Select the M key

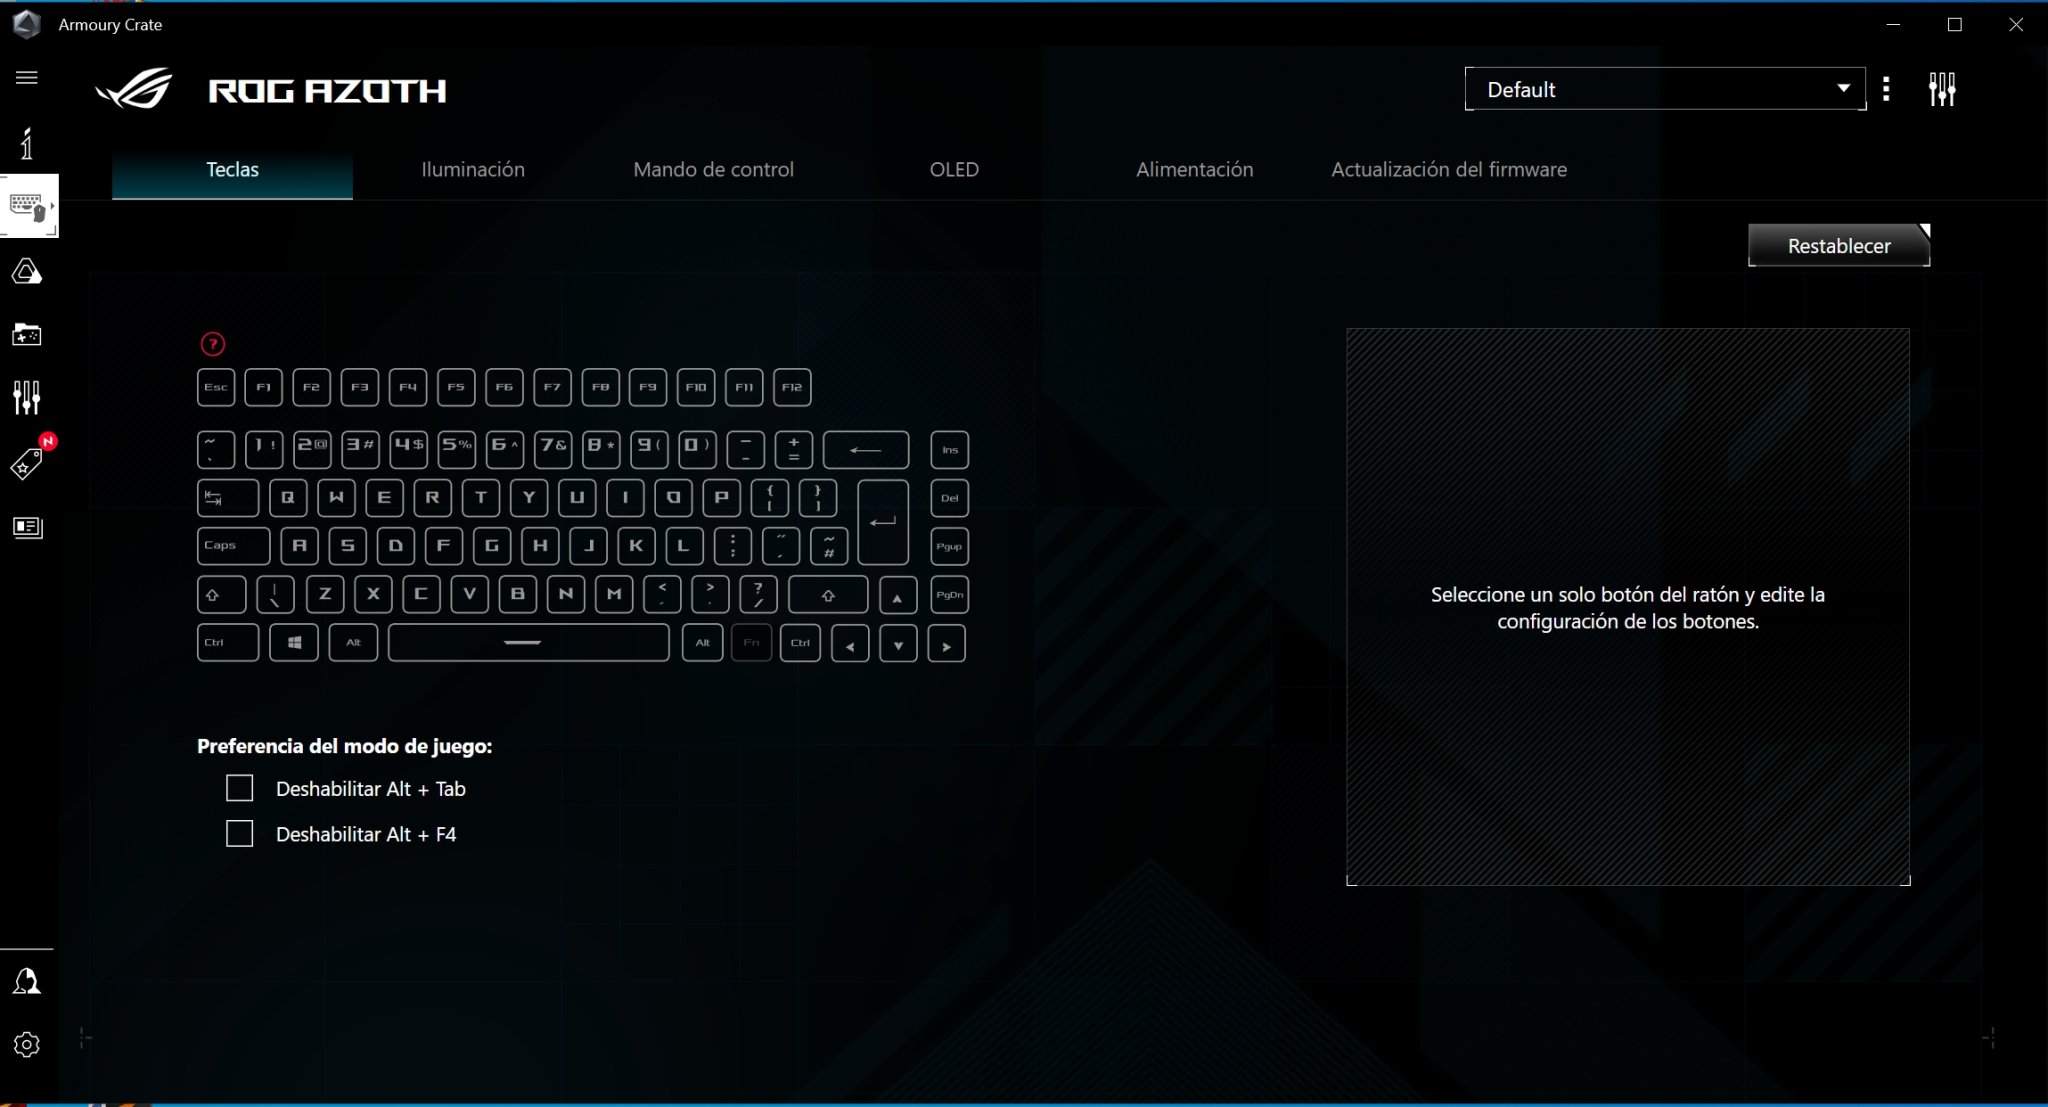coord(614,595)
